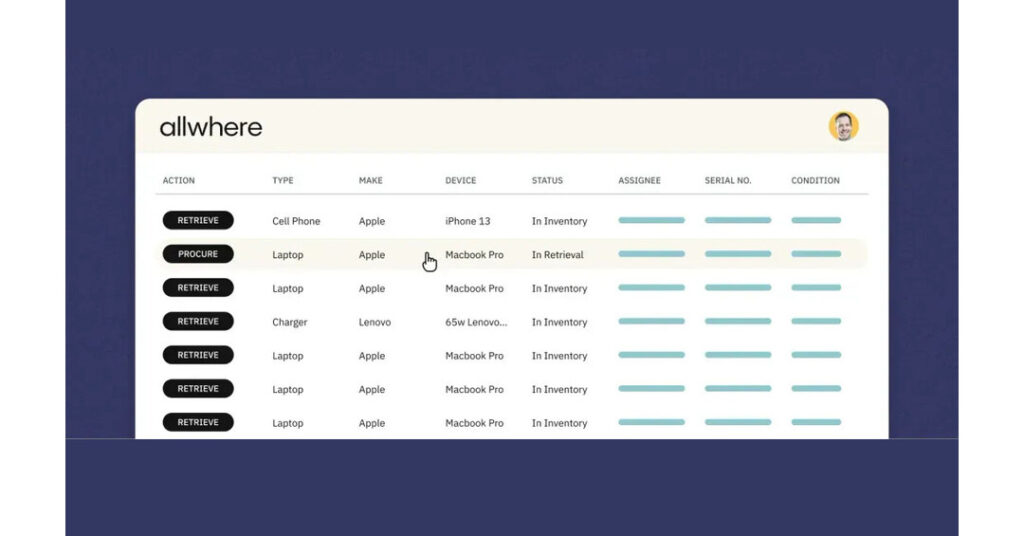The height and width of the screenshot is (536, 1024).
Task: Click the MAKE column header
Action: coord(371,181)
